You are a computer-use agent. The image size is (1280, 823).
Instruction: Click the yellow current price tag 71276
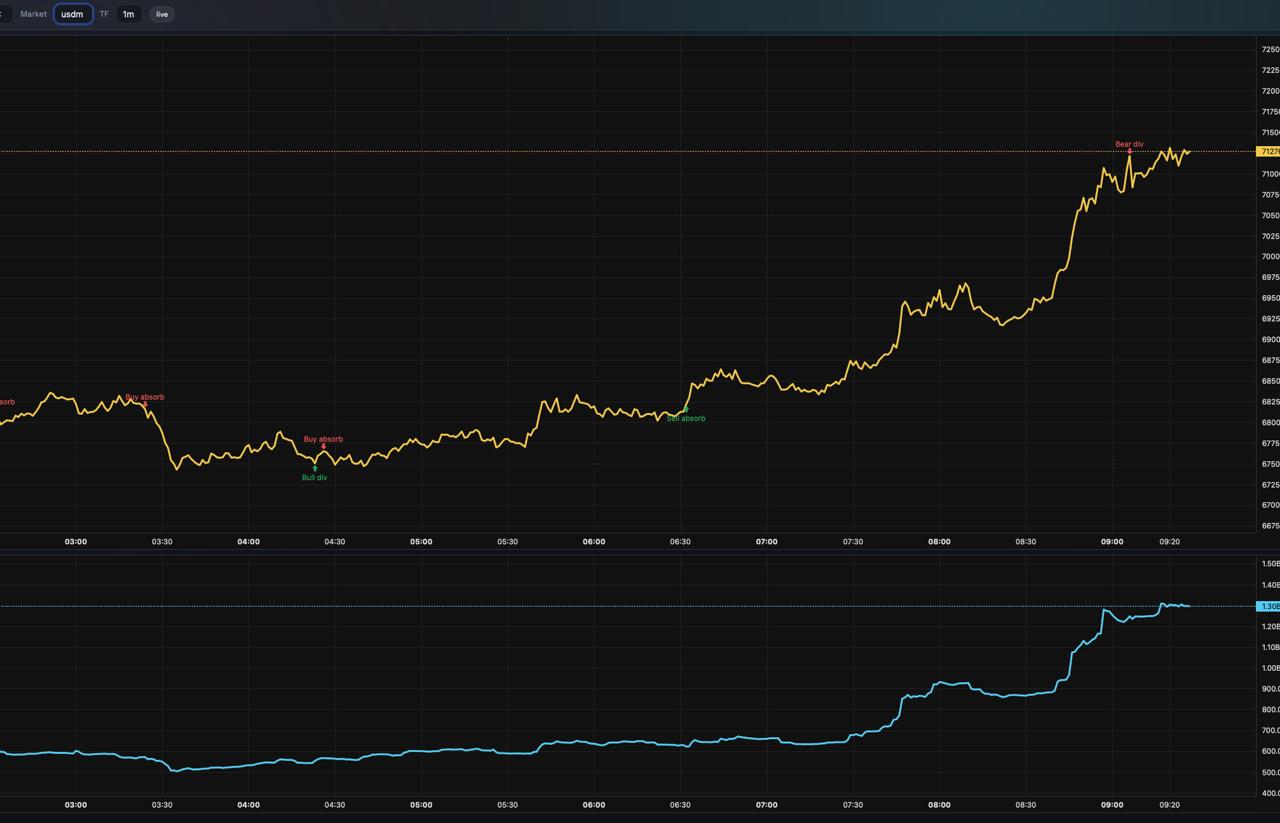[1268, 152]
